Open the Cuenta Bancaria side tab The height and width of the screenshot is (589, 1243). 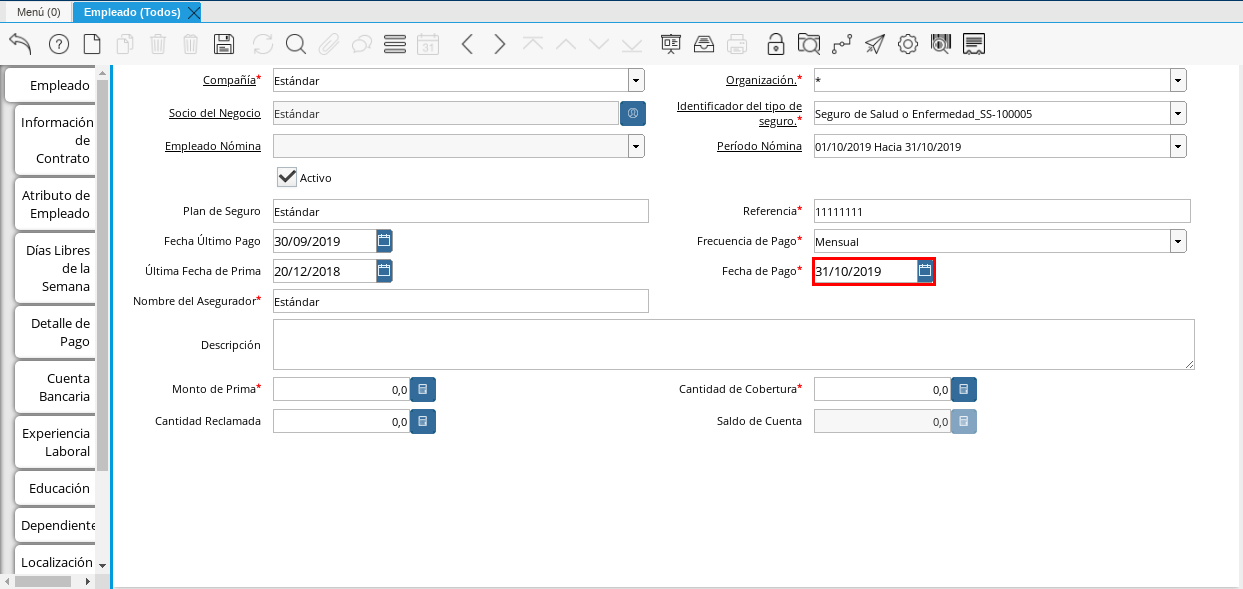point(56,388)
